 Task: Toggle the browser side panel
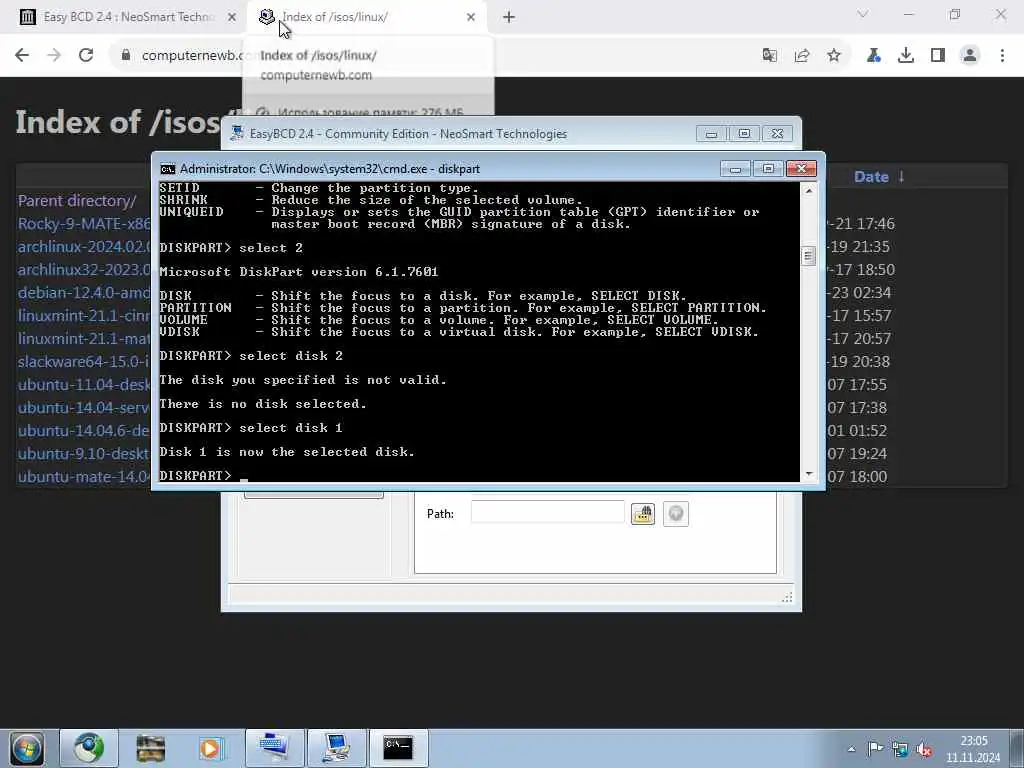[x=938, y=56]
